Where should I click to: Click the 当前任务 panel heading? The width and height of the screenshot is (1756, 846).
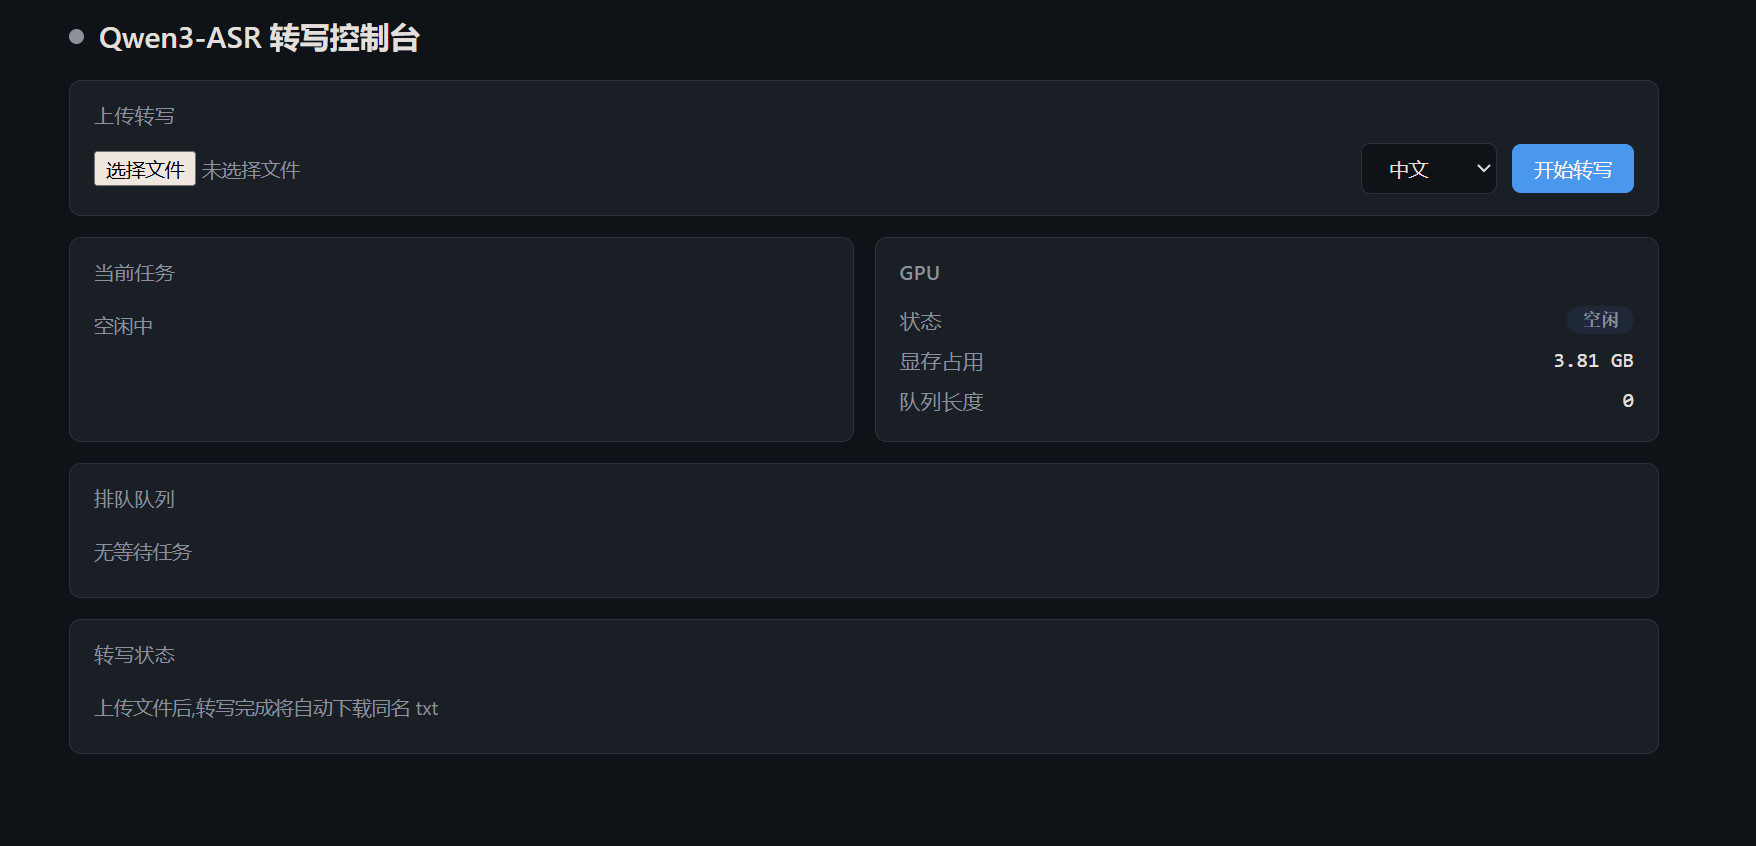(x=134, y=273)
